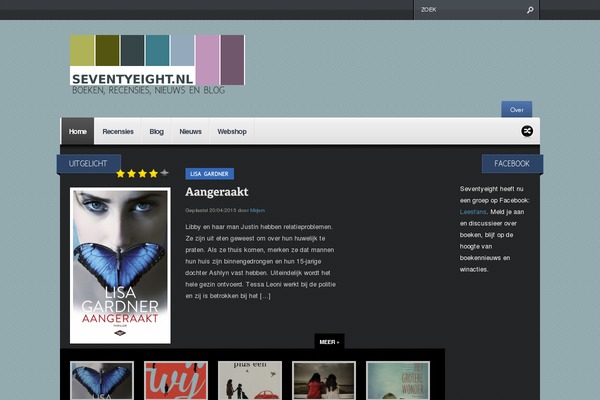600x400 pixels.
Task: Open the Home menu item
Action: [x=78, y=131]
